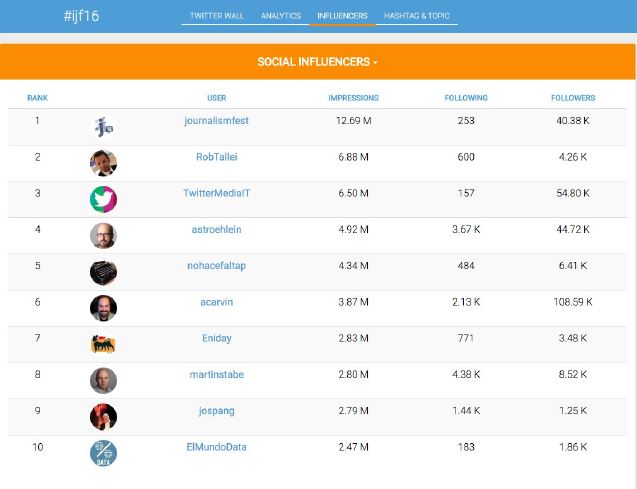637x489 pixels.
Task: Sort by the User column header
Action: [x=217, y=98]
